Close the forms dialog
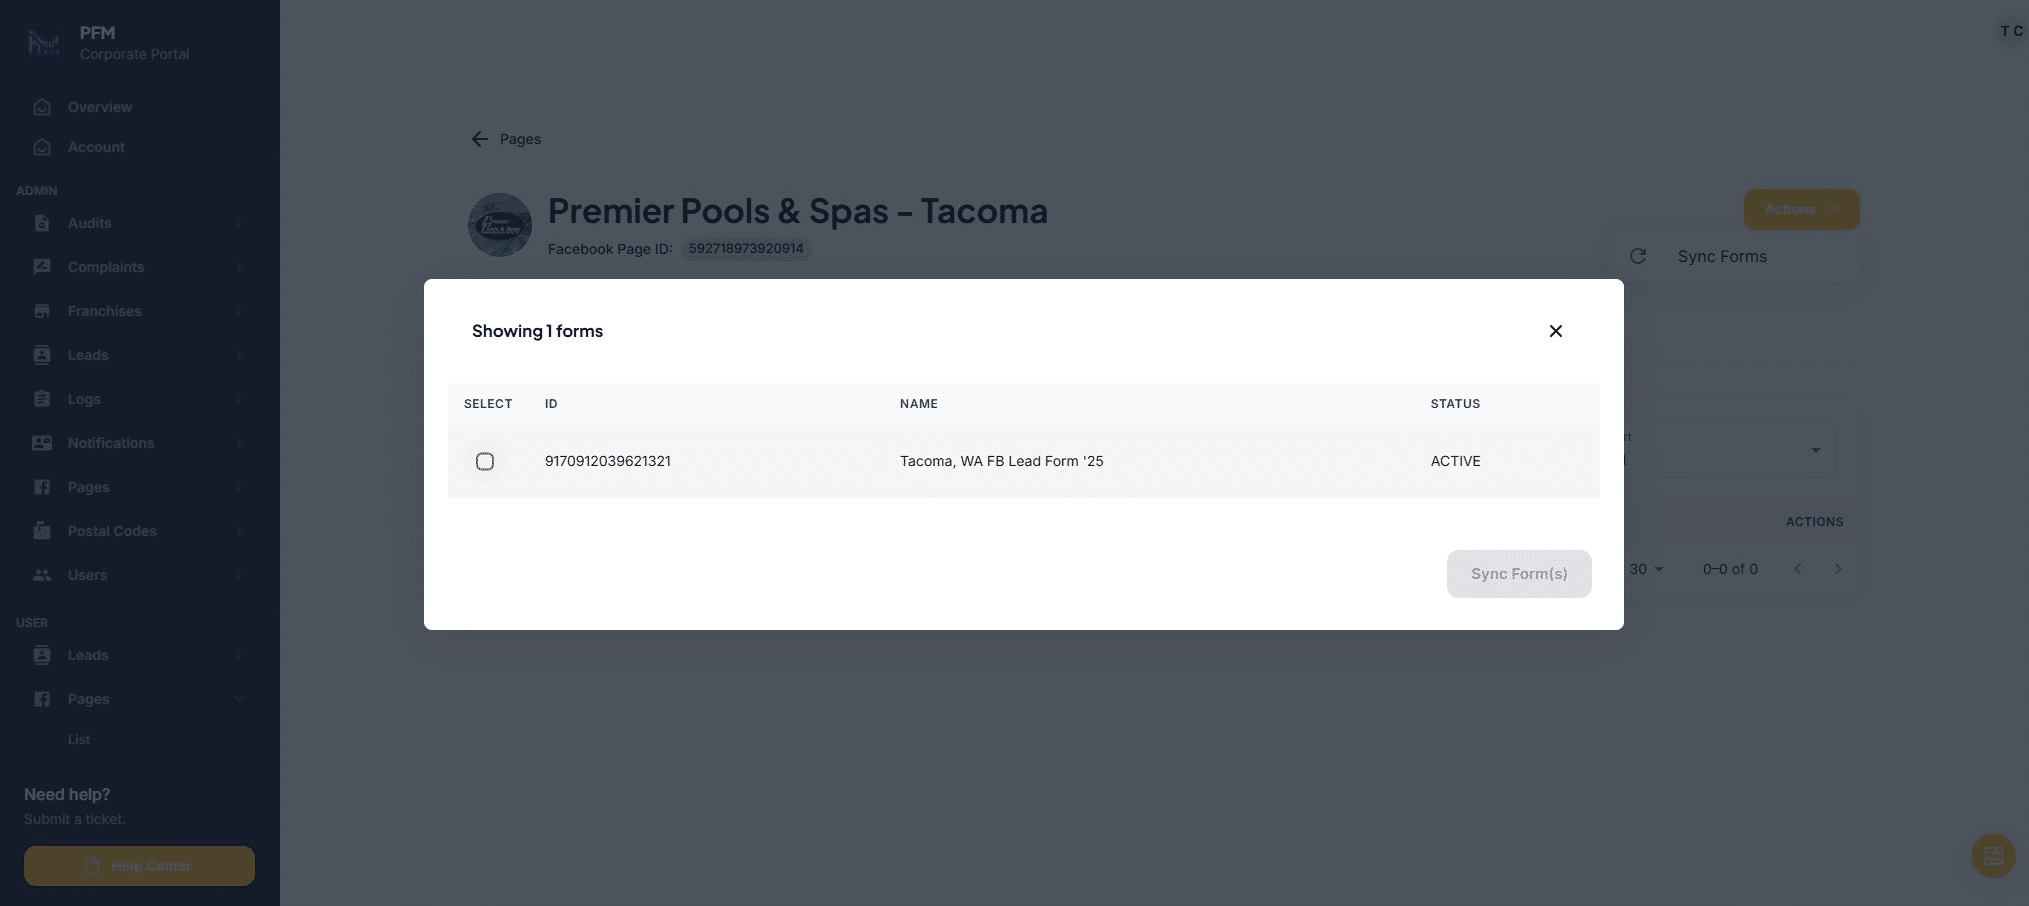The width and height of the screenshot is (2029, 906). pyautogui.click(x=1555, y=331)
